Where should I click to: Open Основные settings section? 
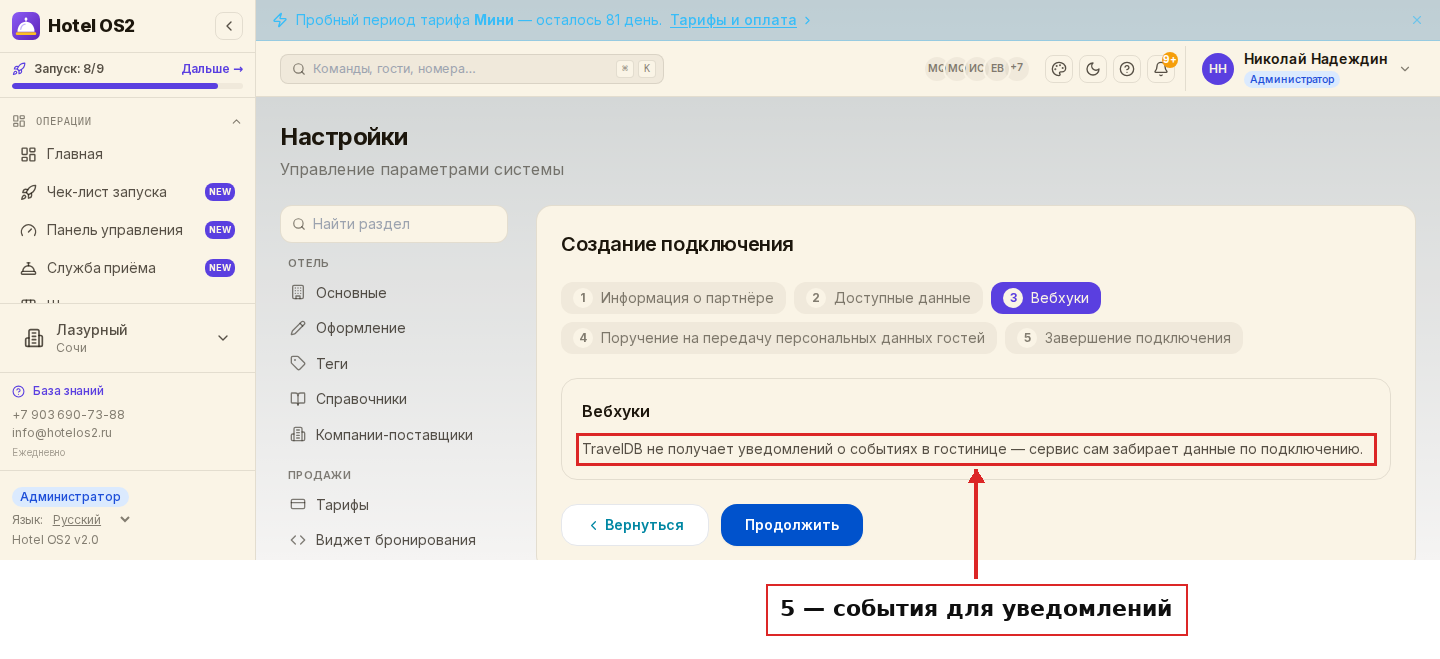coord(394,293)
